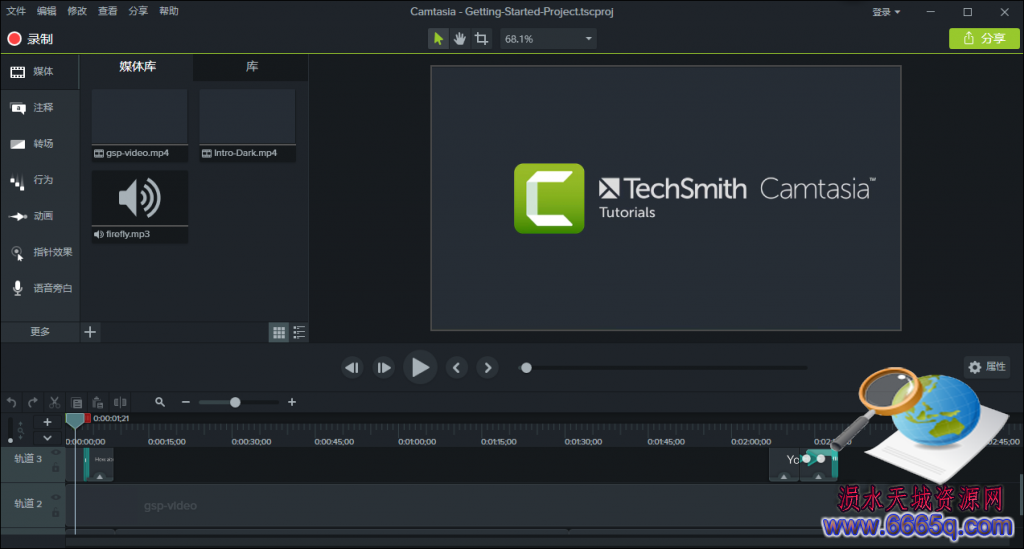Redo the last action
Viewport: 1024px width, 549px height.
[x=33, y=402]
